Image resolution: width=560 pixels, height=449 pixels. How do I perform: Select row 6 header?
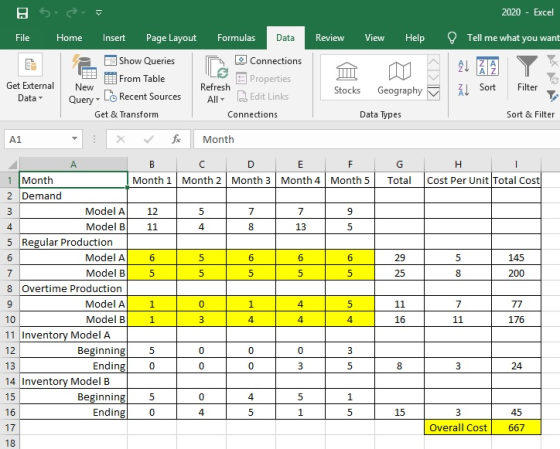(x=10, y=258)
